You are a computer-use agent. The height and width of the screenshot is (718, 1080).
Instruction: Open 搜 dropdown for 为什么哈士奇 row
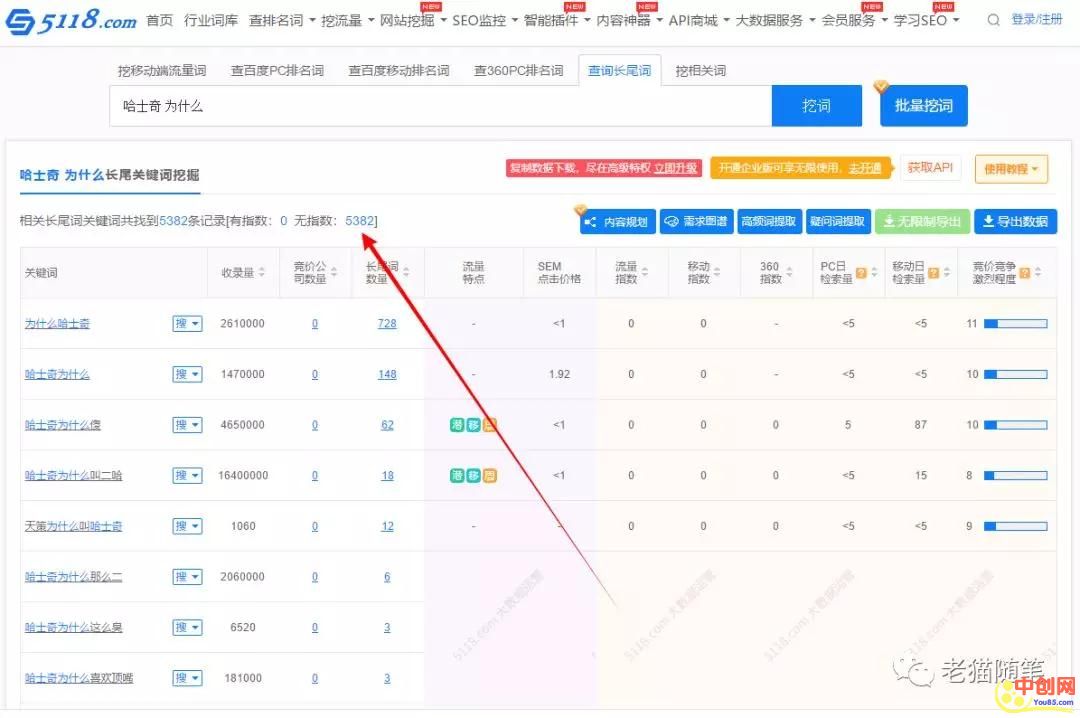point(187,324)
